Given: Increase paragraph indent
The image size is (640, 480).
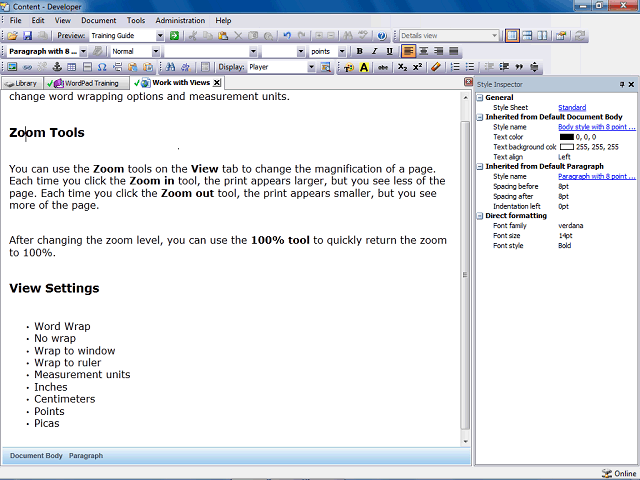Looking at the screenshot, I should (x=504, y=67).
